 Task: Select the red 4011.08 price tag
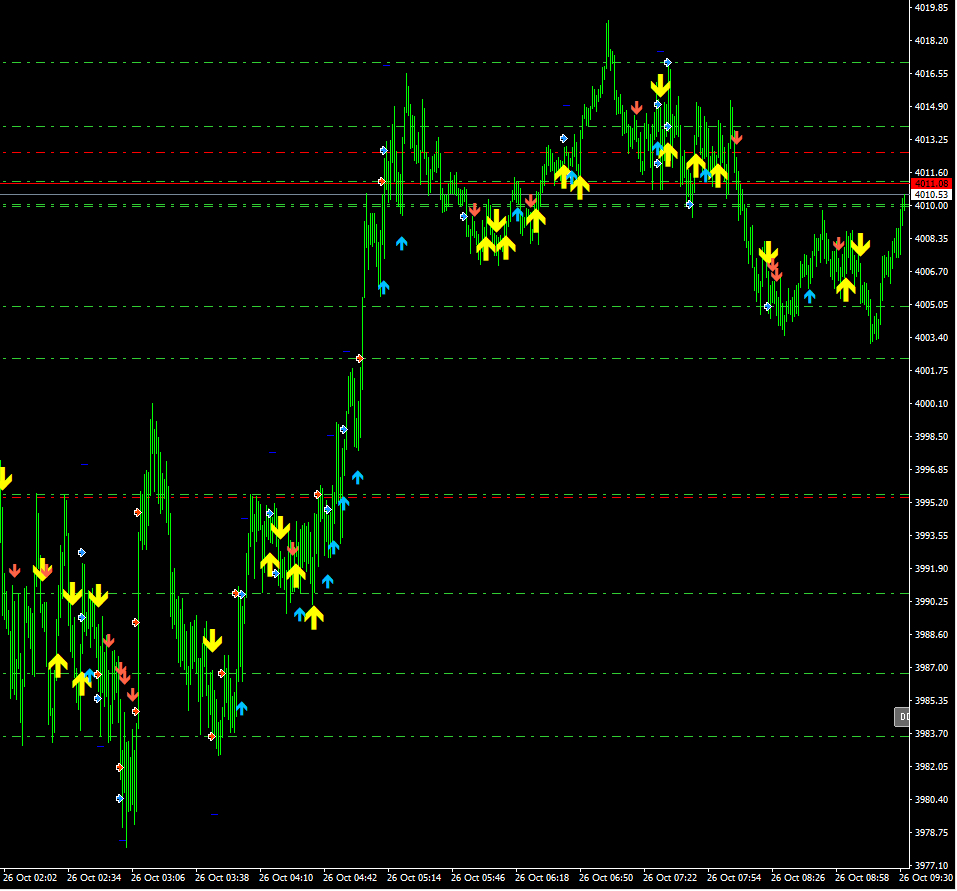tap(931, 184)
